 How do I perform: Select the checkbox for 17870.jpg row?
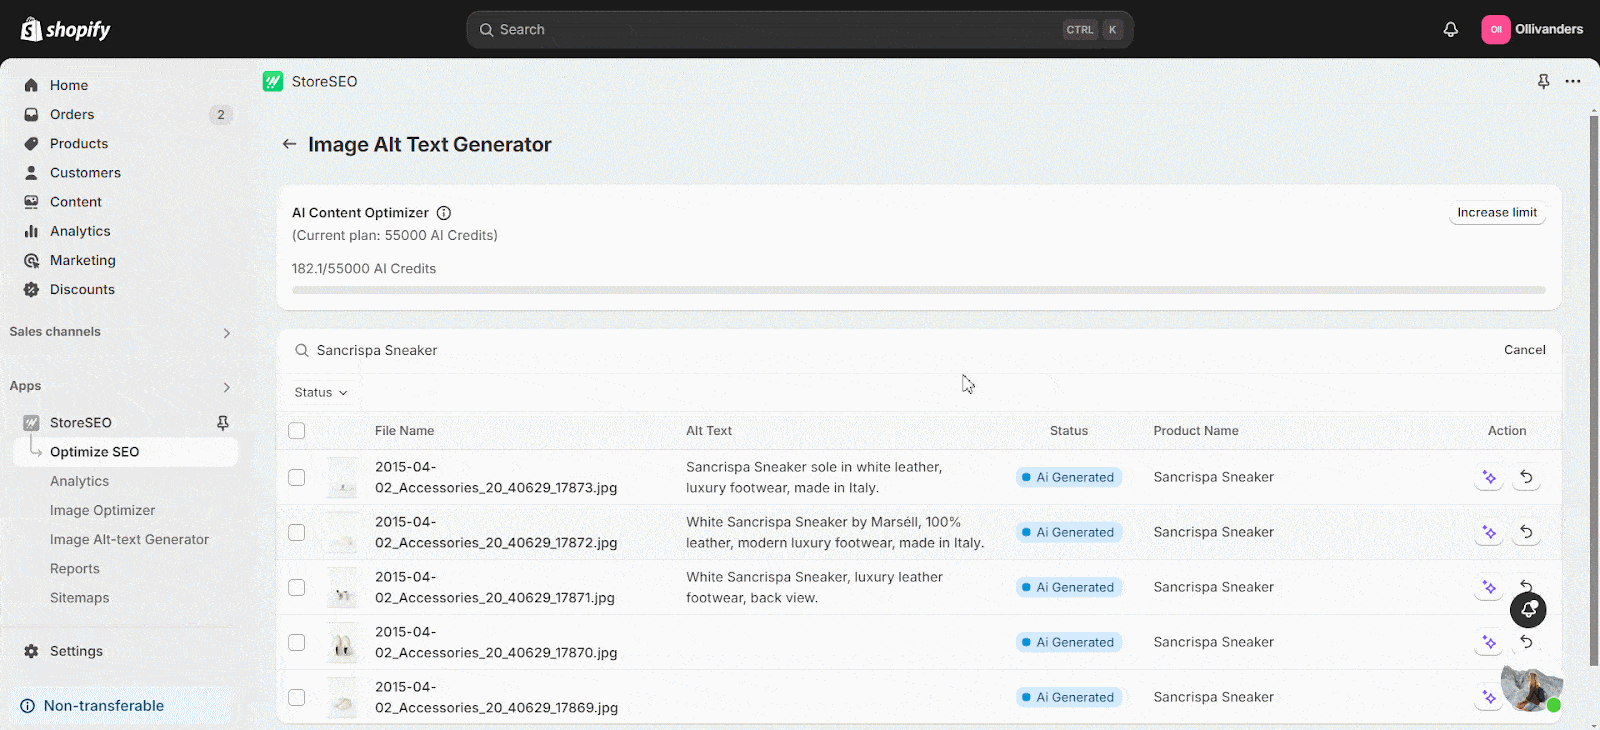296,642
